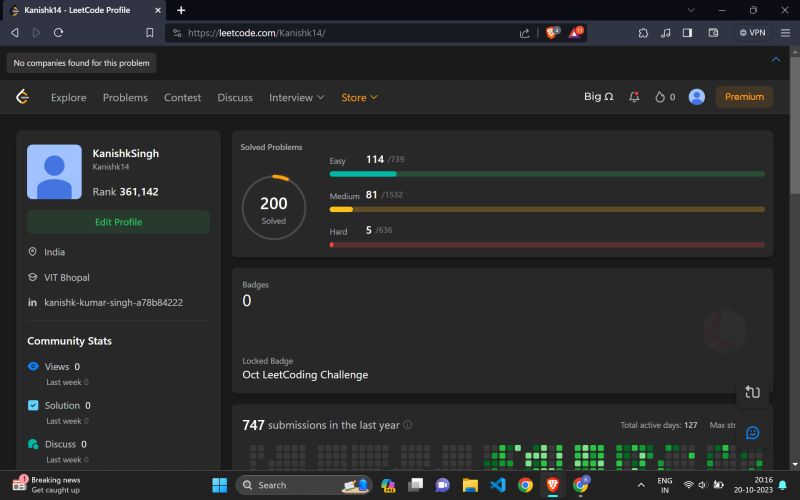The image size is (800, 500).
Task: Expand the Store dropdown menu
Action: (359, 97)
